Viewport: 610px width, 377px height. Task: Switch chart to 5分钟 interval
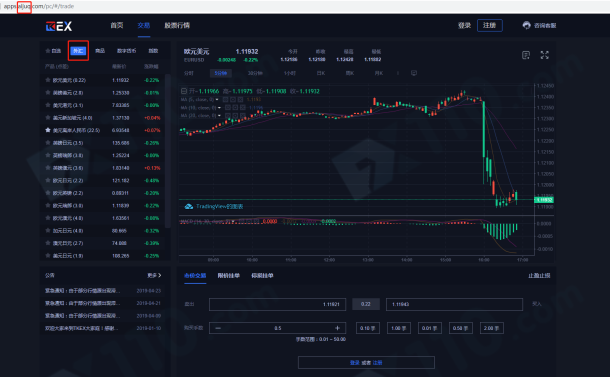[221, 73]
